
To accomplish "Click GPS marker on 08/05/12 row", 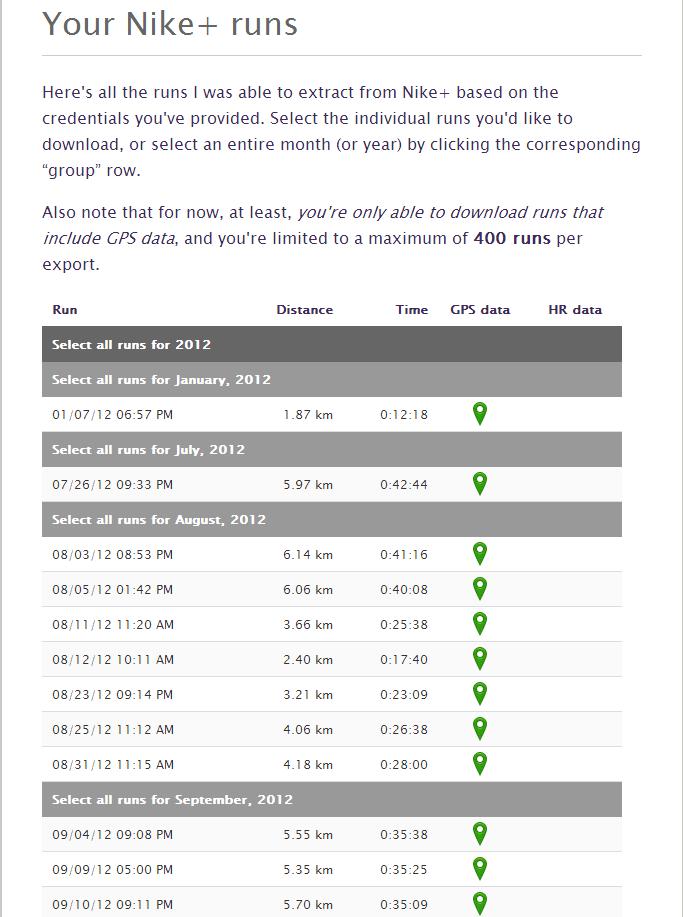I will pos(480,588).
